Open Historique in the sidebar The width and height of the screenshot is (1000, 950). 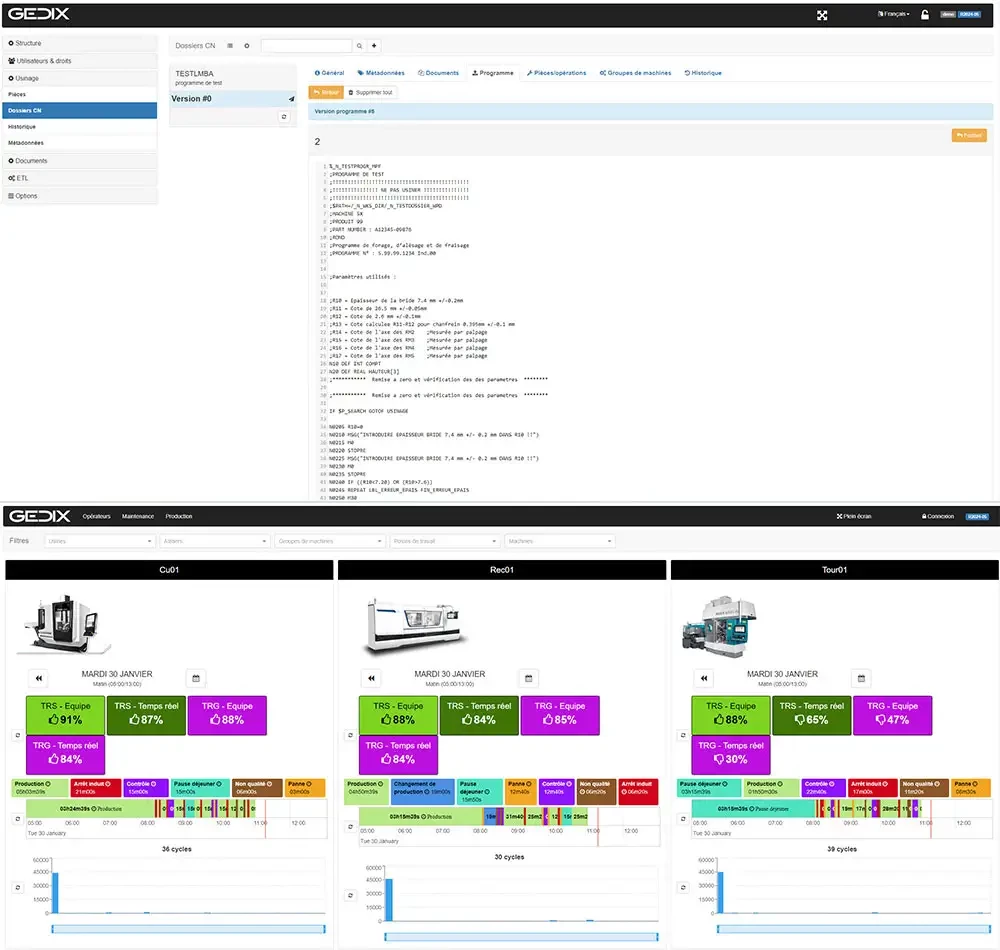tap(80, 127)
